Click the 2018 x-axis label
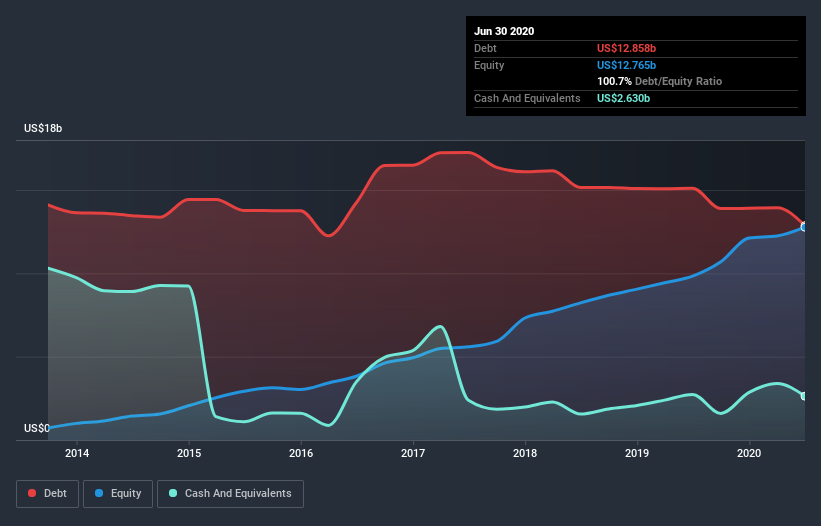821x526 pixels. click(525, 453)
